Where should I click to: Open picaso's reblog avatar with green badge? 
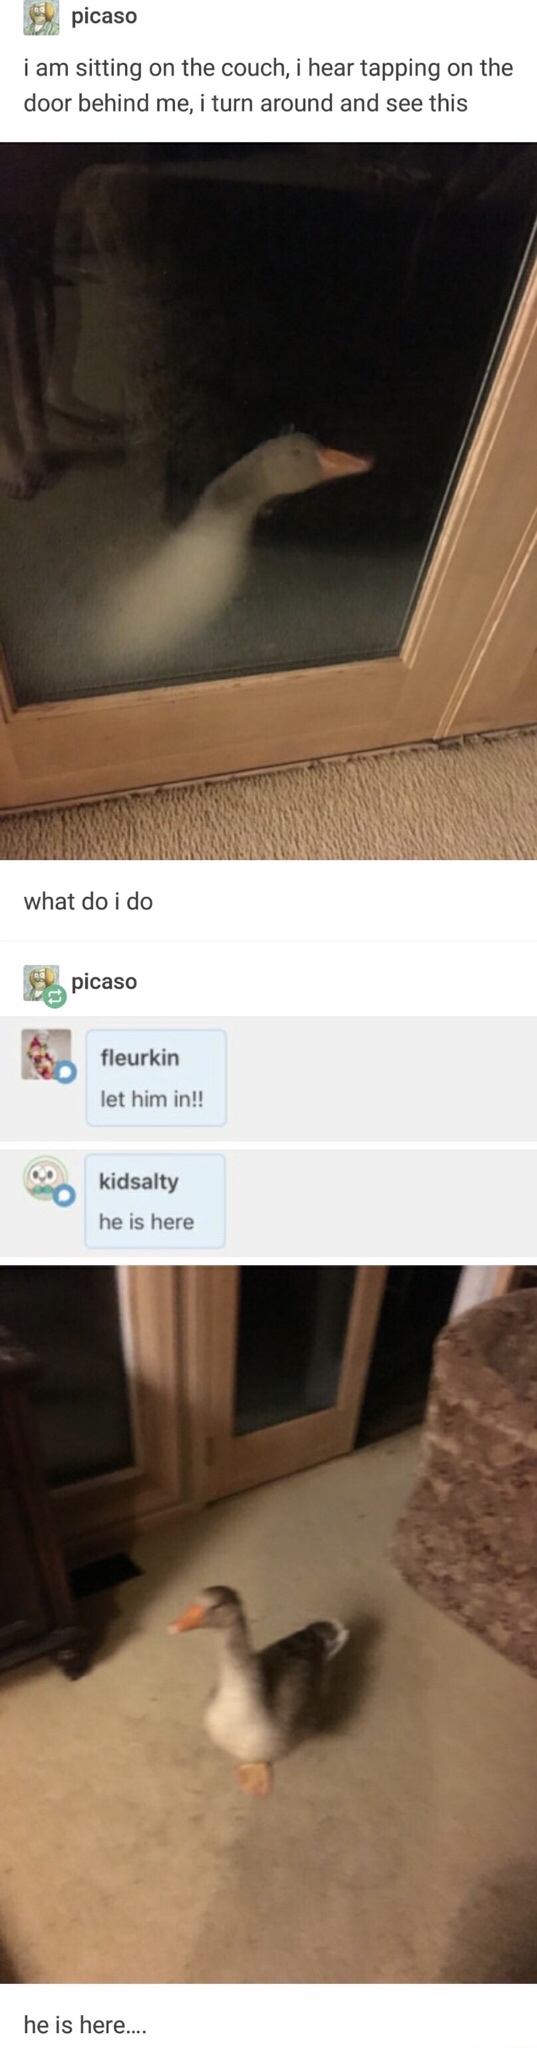(42, 984)
